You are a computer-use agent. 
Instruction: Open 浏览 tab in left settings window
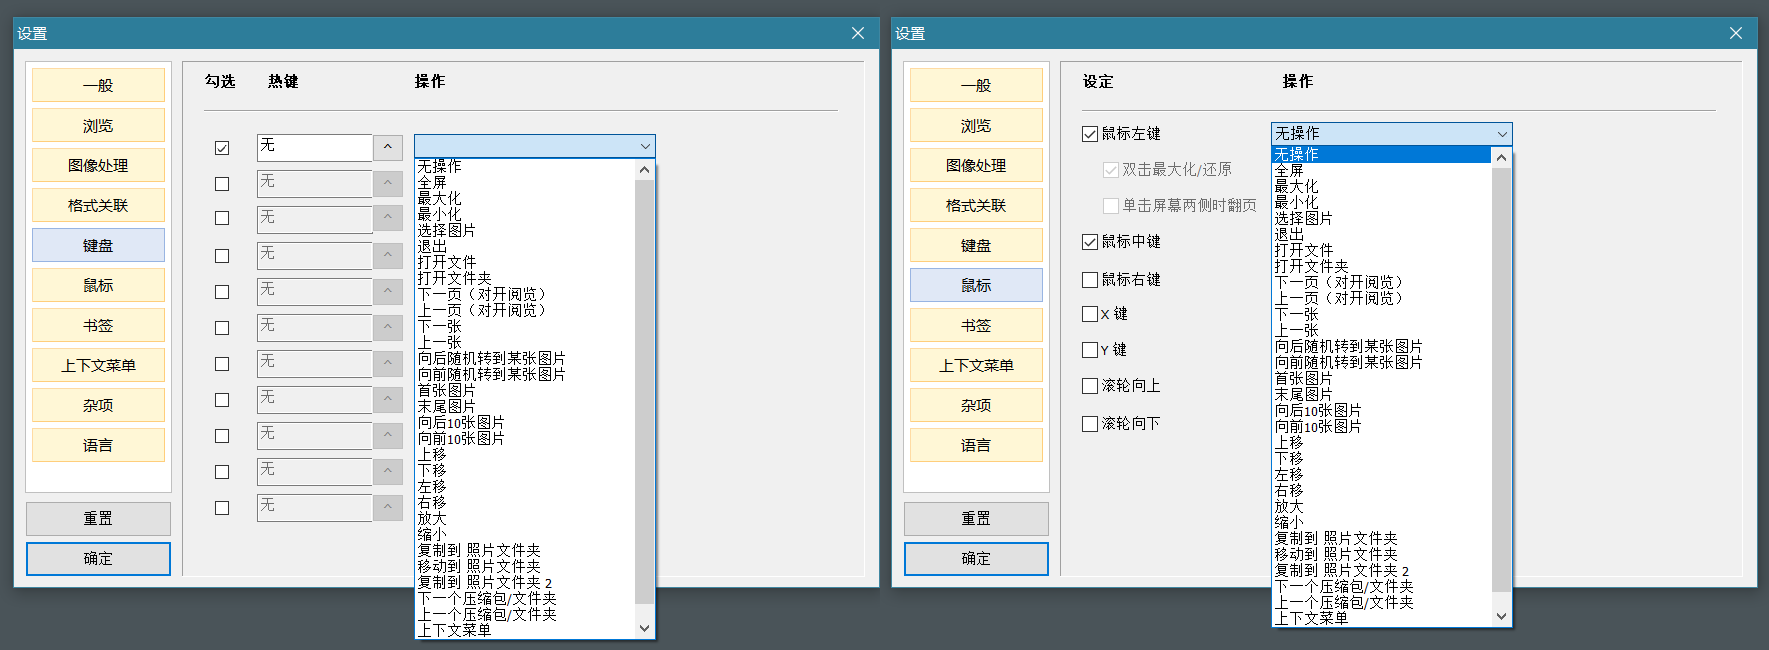(x=98, y=125)
